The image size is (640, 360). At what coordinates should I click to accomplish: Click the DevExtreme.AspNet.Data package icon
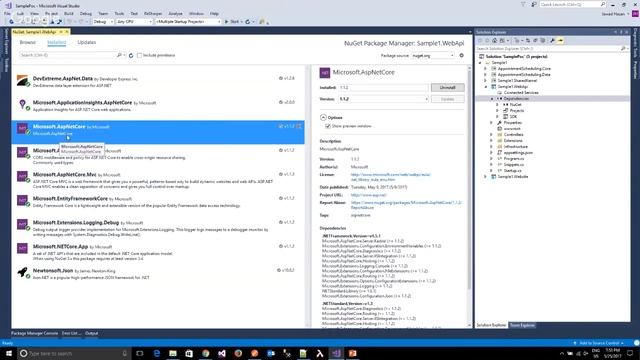click(22, 80)
